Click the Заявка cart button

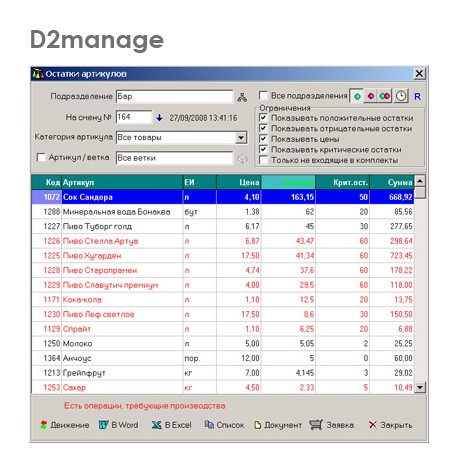point(332,425)
